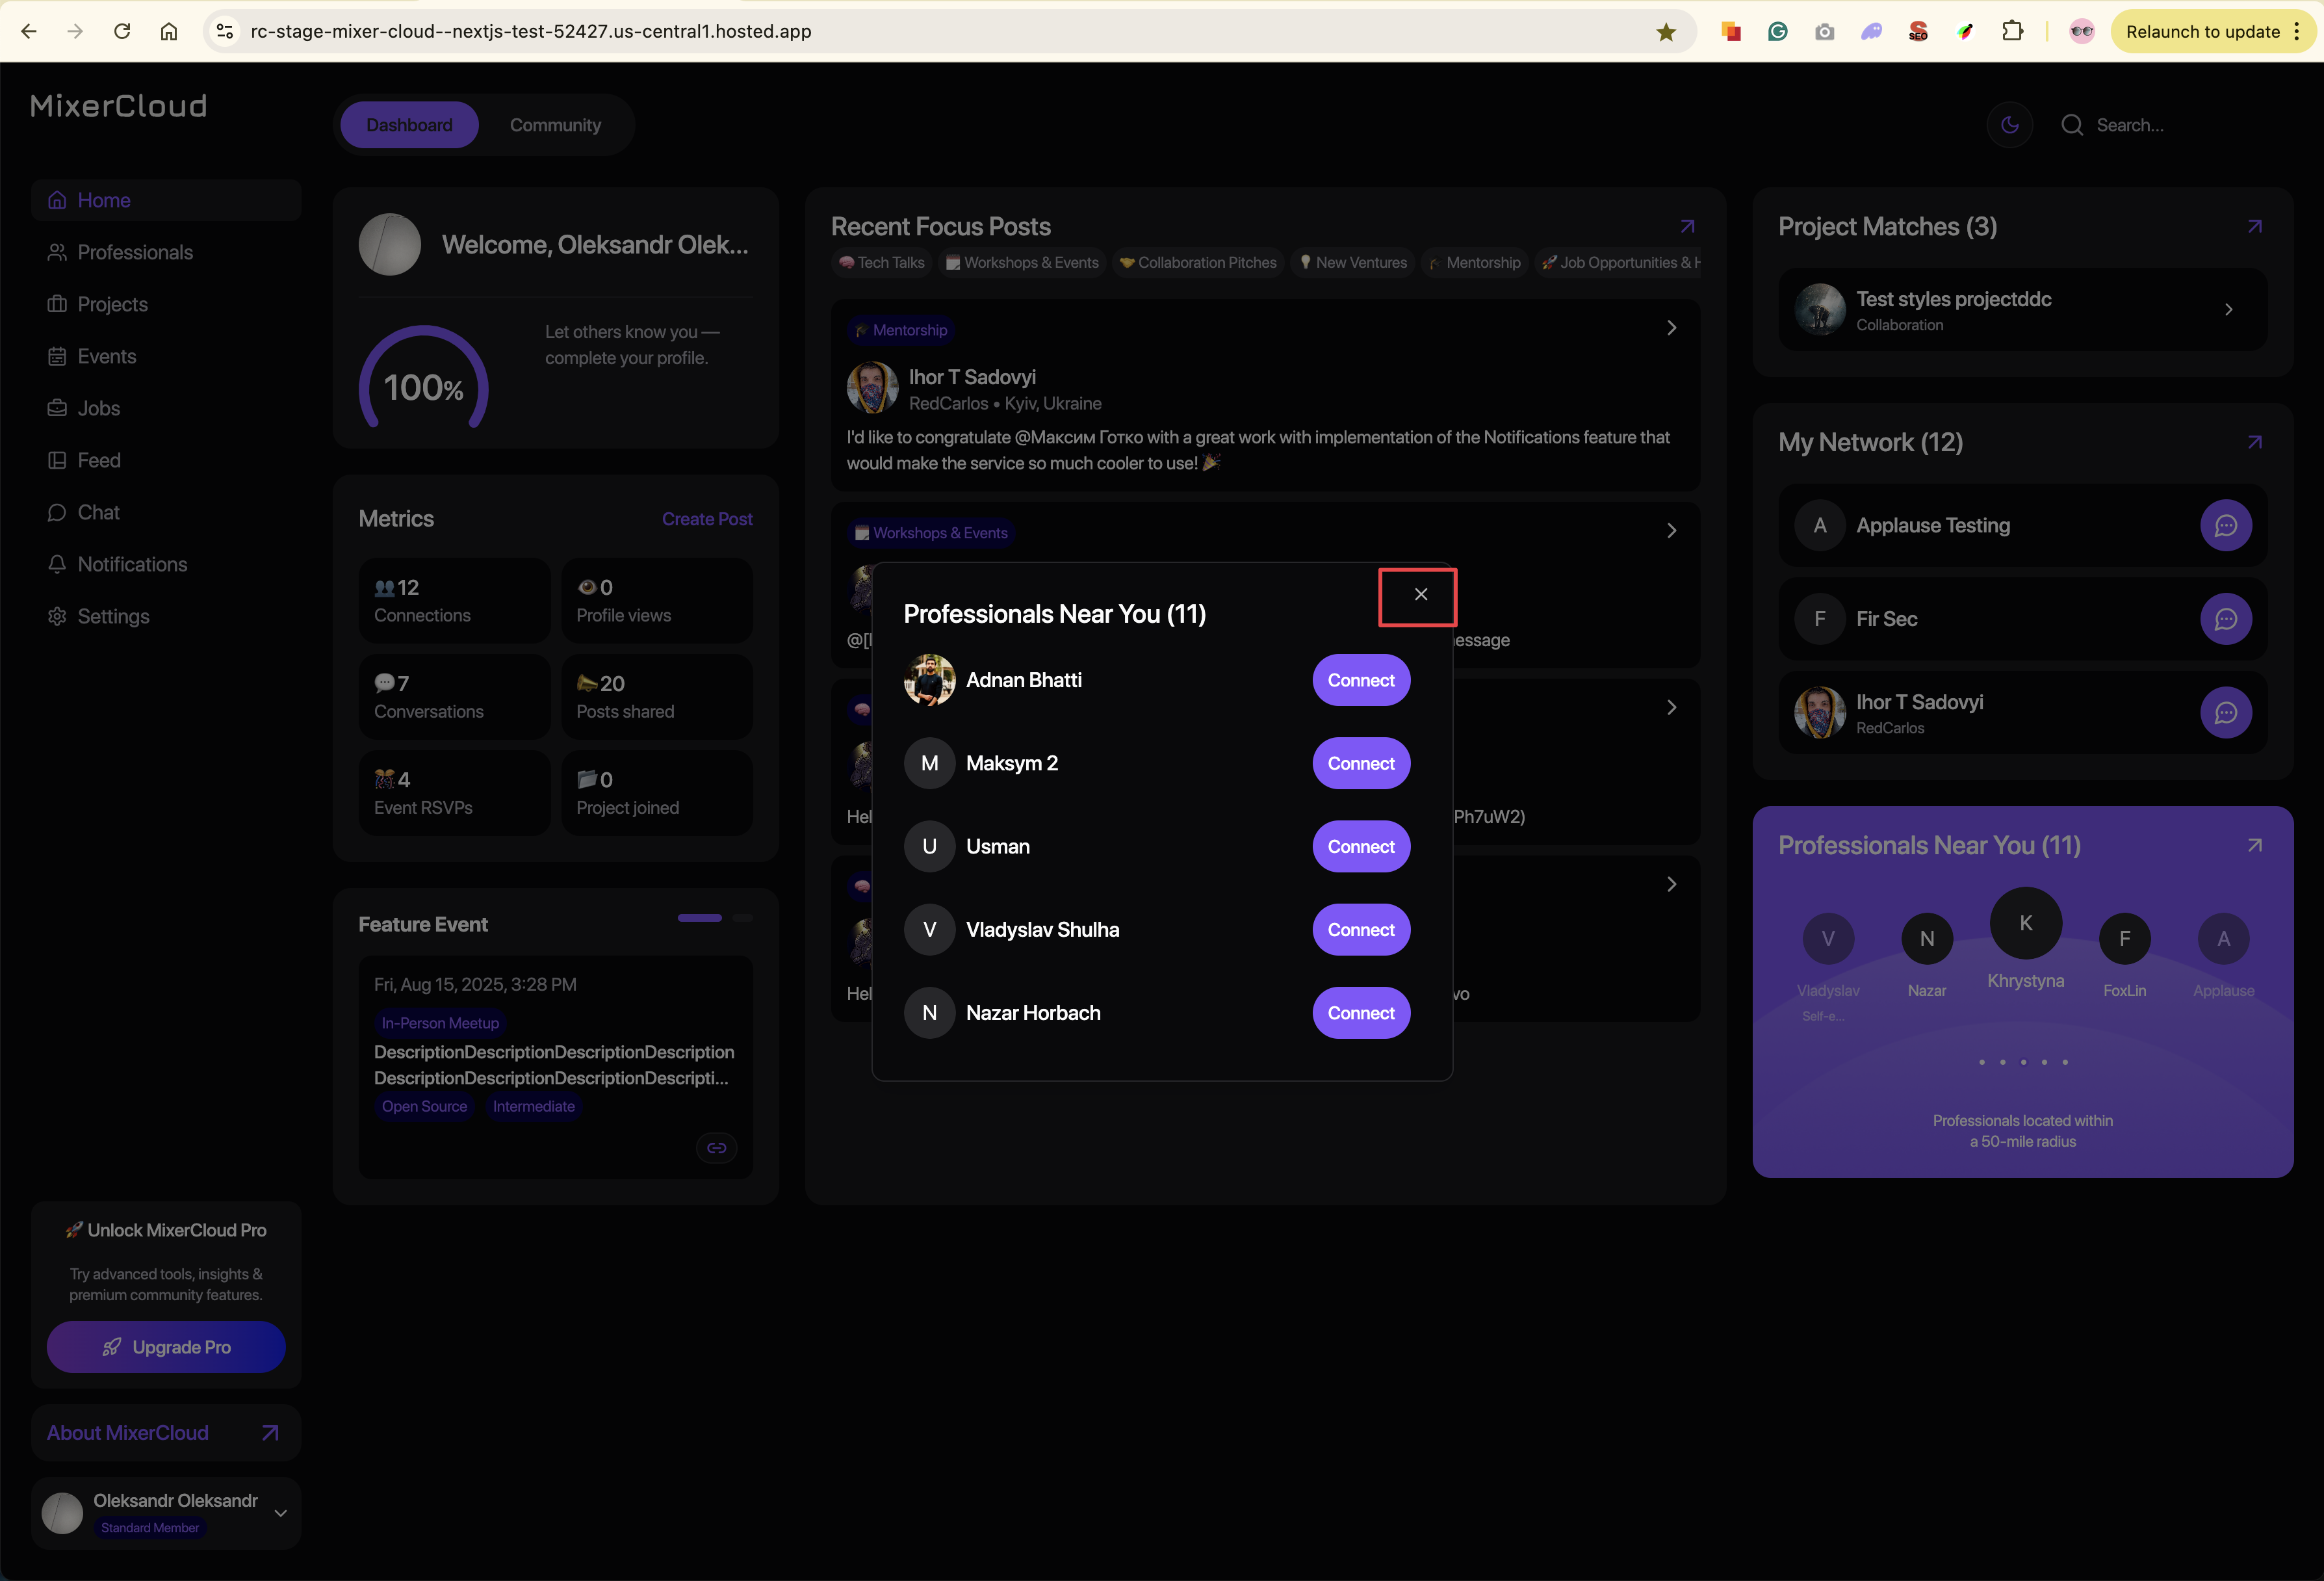The height and width of the screenshot is (1581, 2324).
Task: Click the Search input field
Action: pos(2160,125)
